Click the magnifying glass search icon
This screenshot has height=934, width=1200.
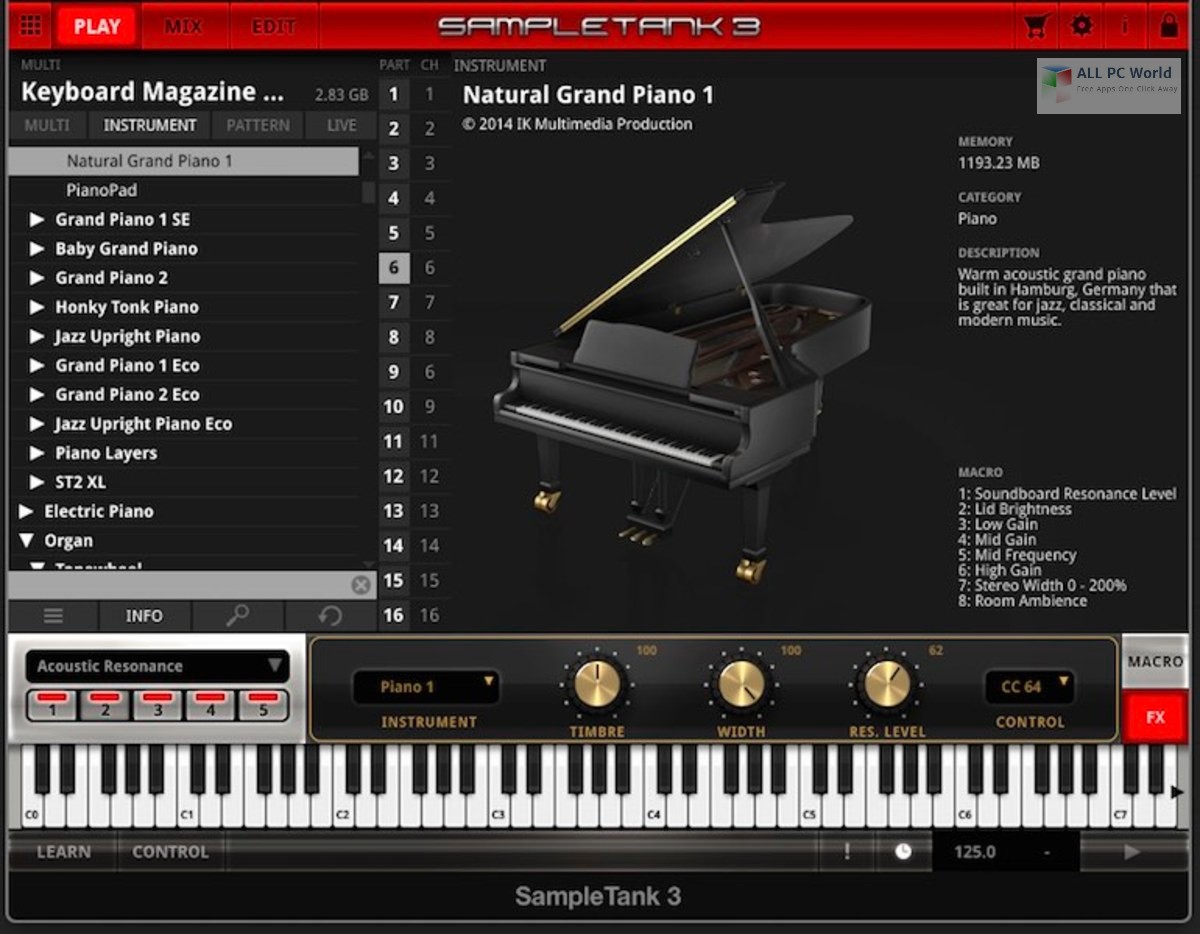tap(237, 616)
